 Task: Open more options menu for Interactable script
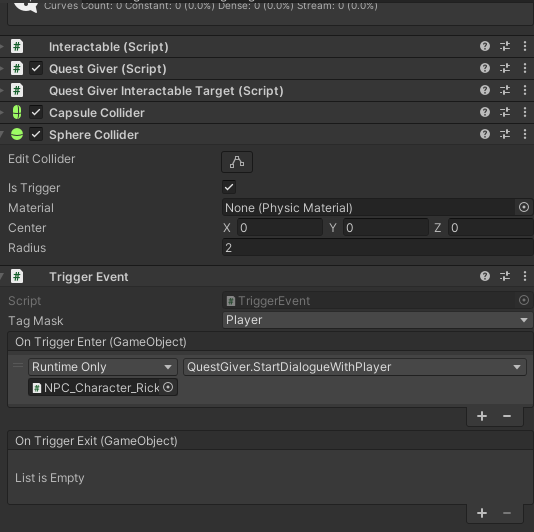point(525,46)
